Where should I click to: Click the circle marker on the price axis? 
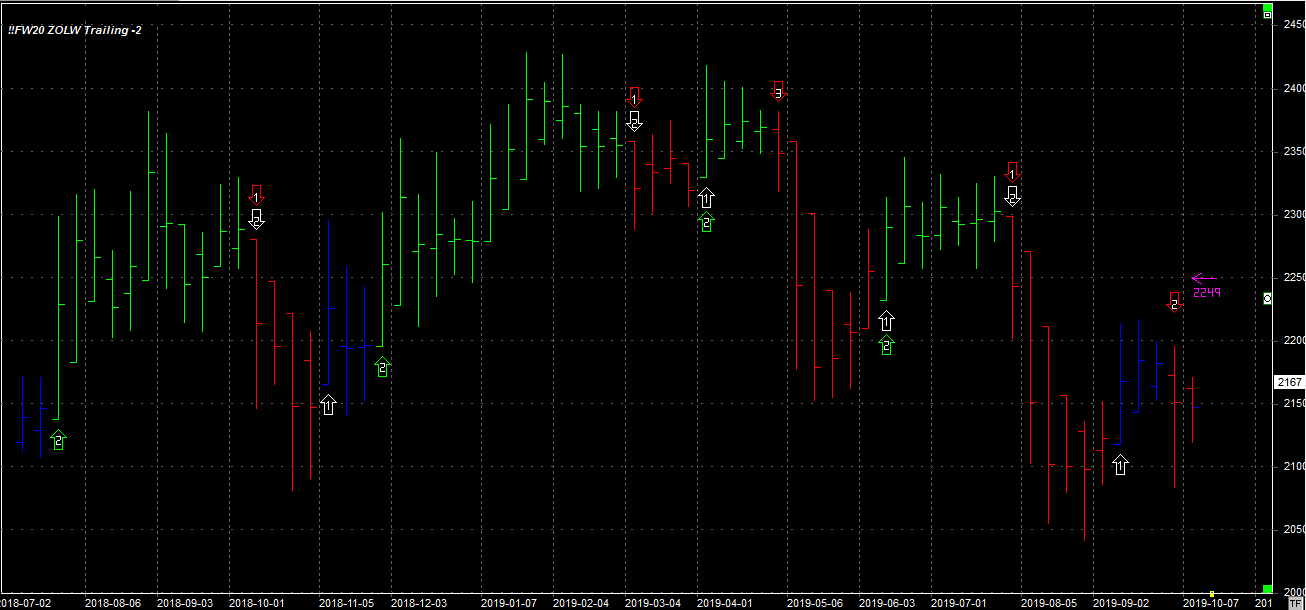click(1267, 299)
